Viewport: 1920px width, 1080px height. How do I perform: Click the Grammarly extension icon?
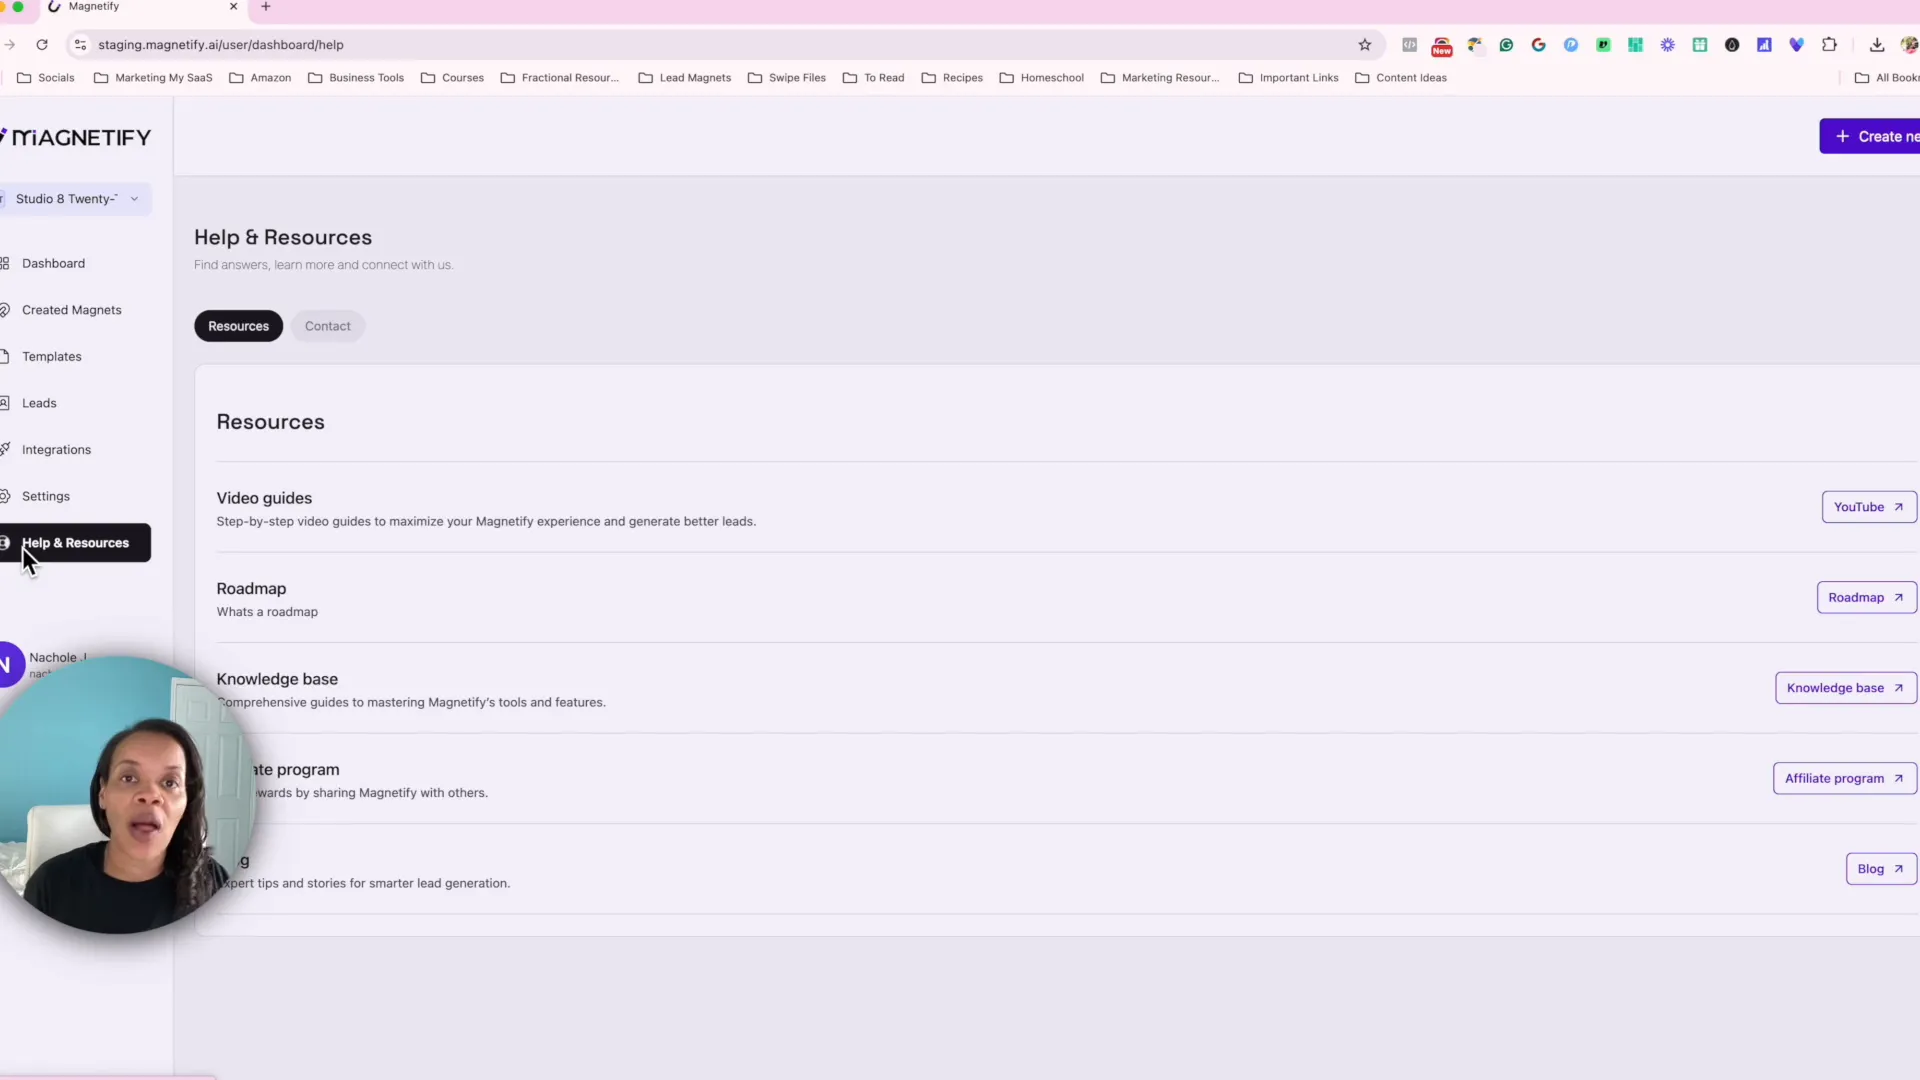click(1506, 45)
